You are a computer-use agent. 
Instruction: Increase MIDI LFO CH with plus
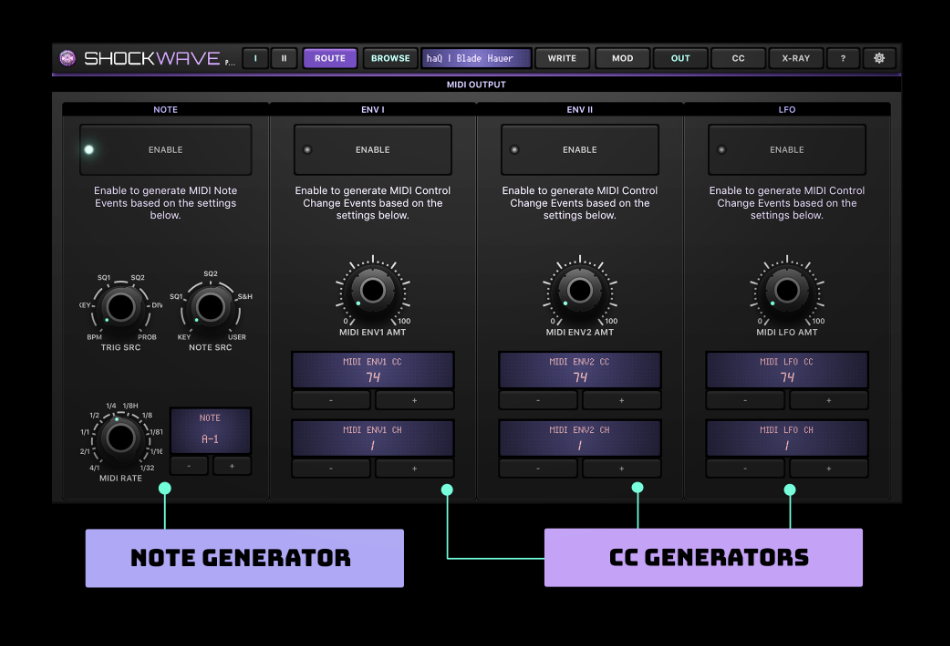point(829,468)
